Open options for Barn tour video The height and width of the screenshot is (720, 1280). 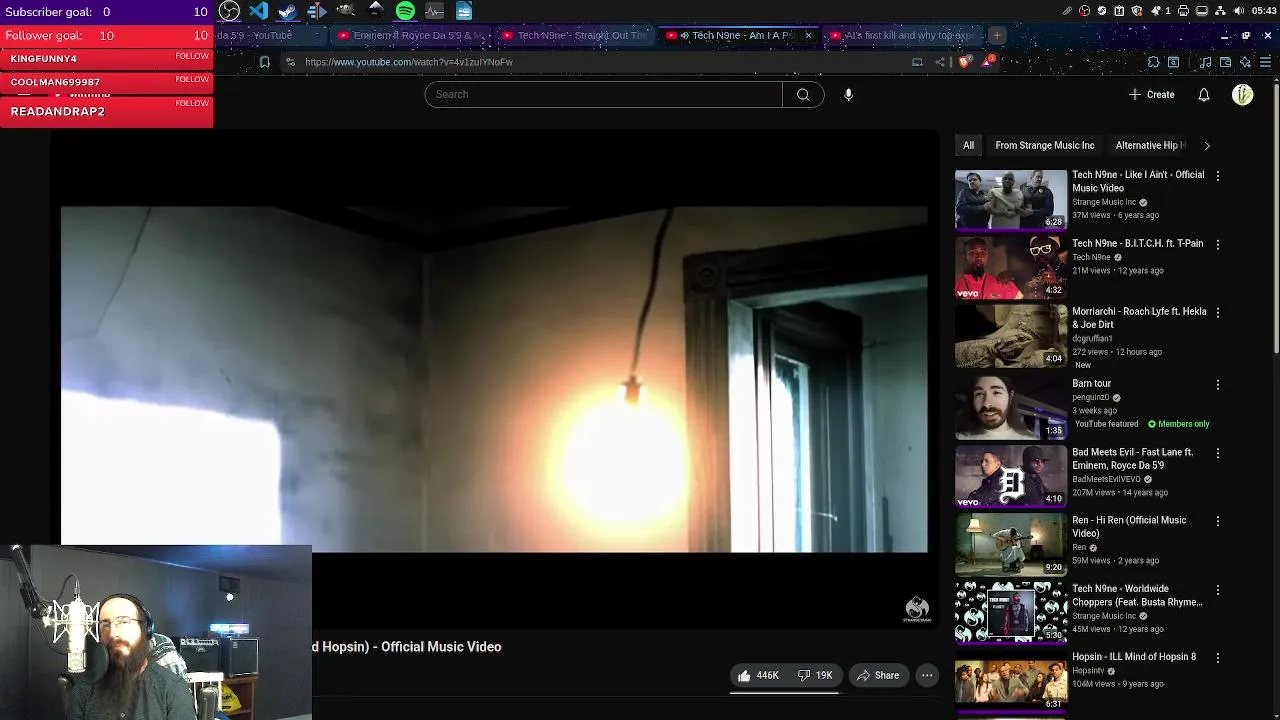(1217, 384)
